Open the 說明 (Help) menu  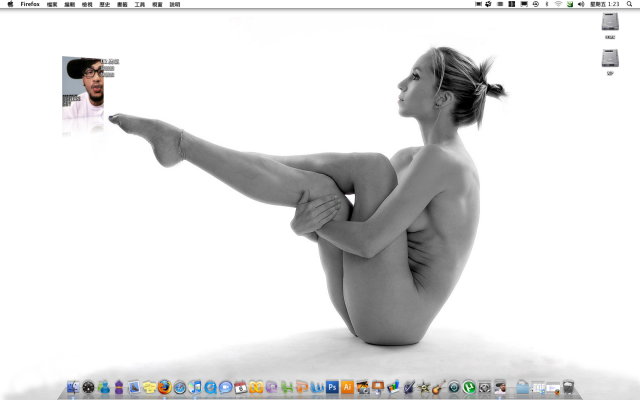coord(175,4)
